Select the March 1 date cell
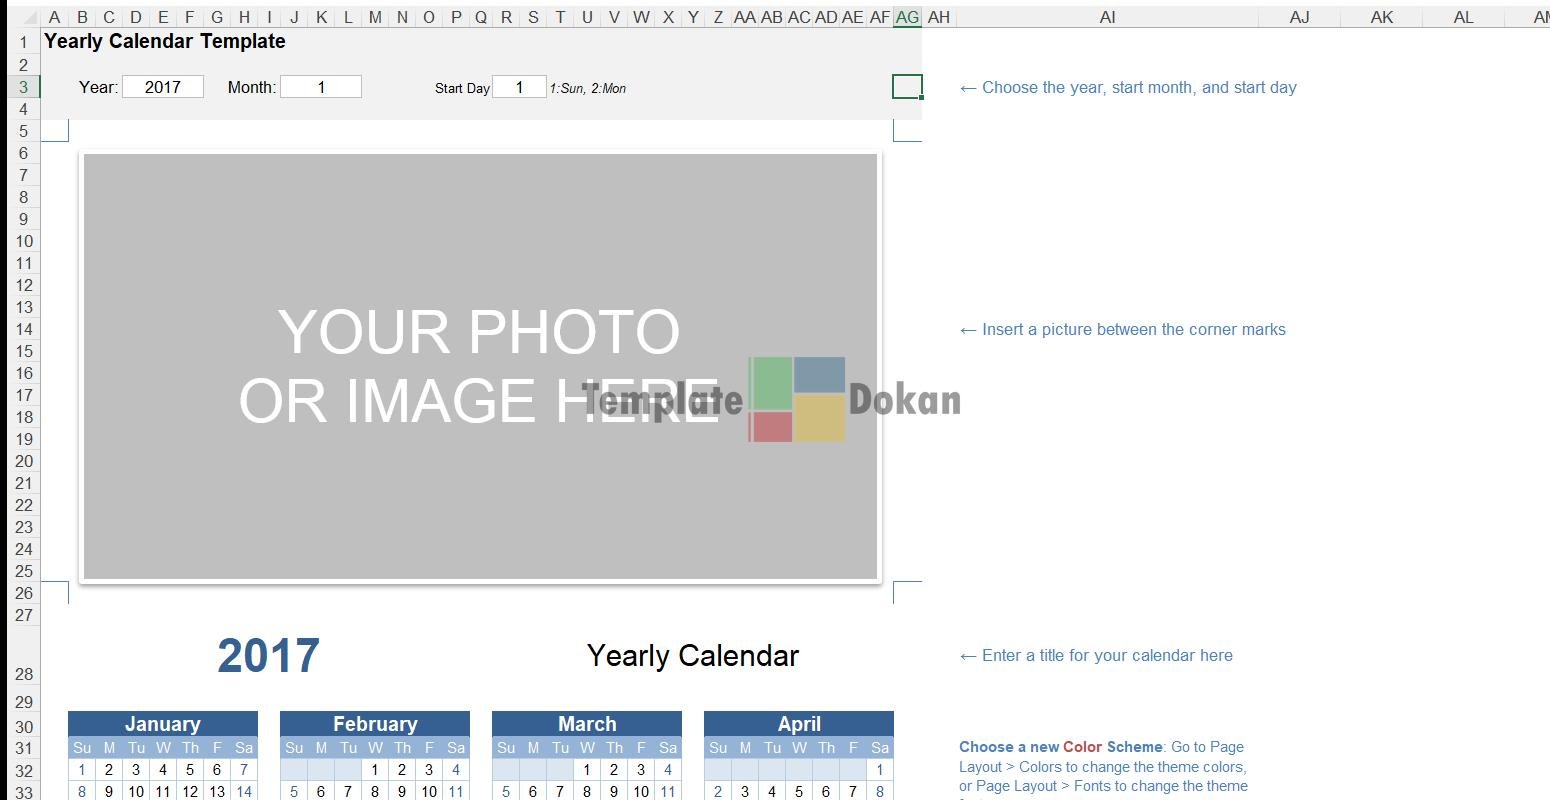This screenshot has height=800, width=1550. coord(587,770)
